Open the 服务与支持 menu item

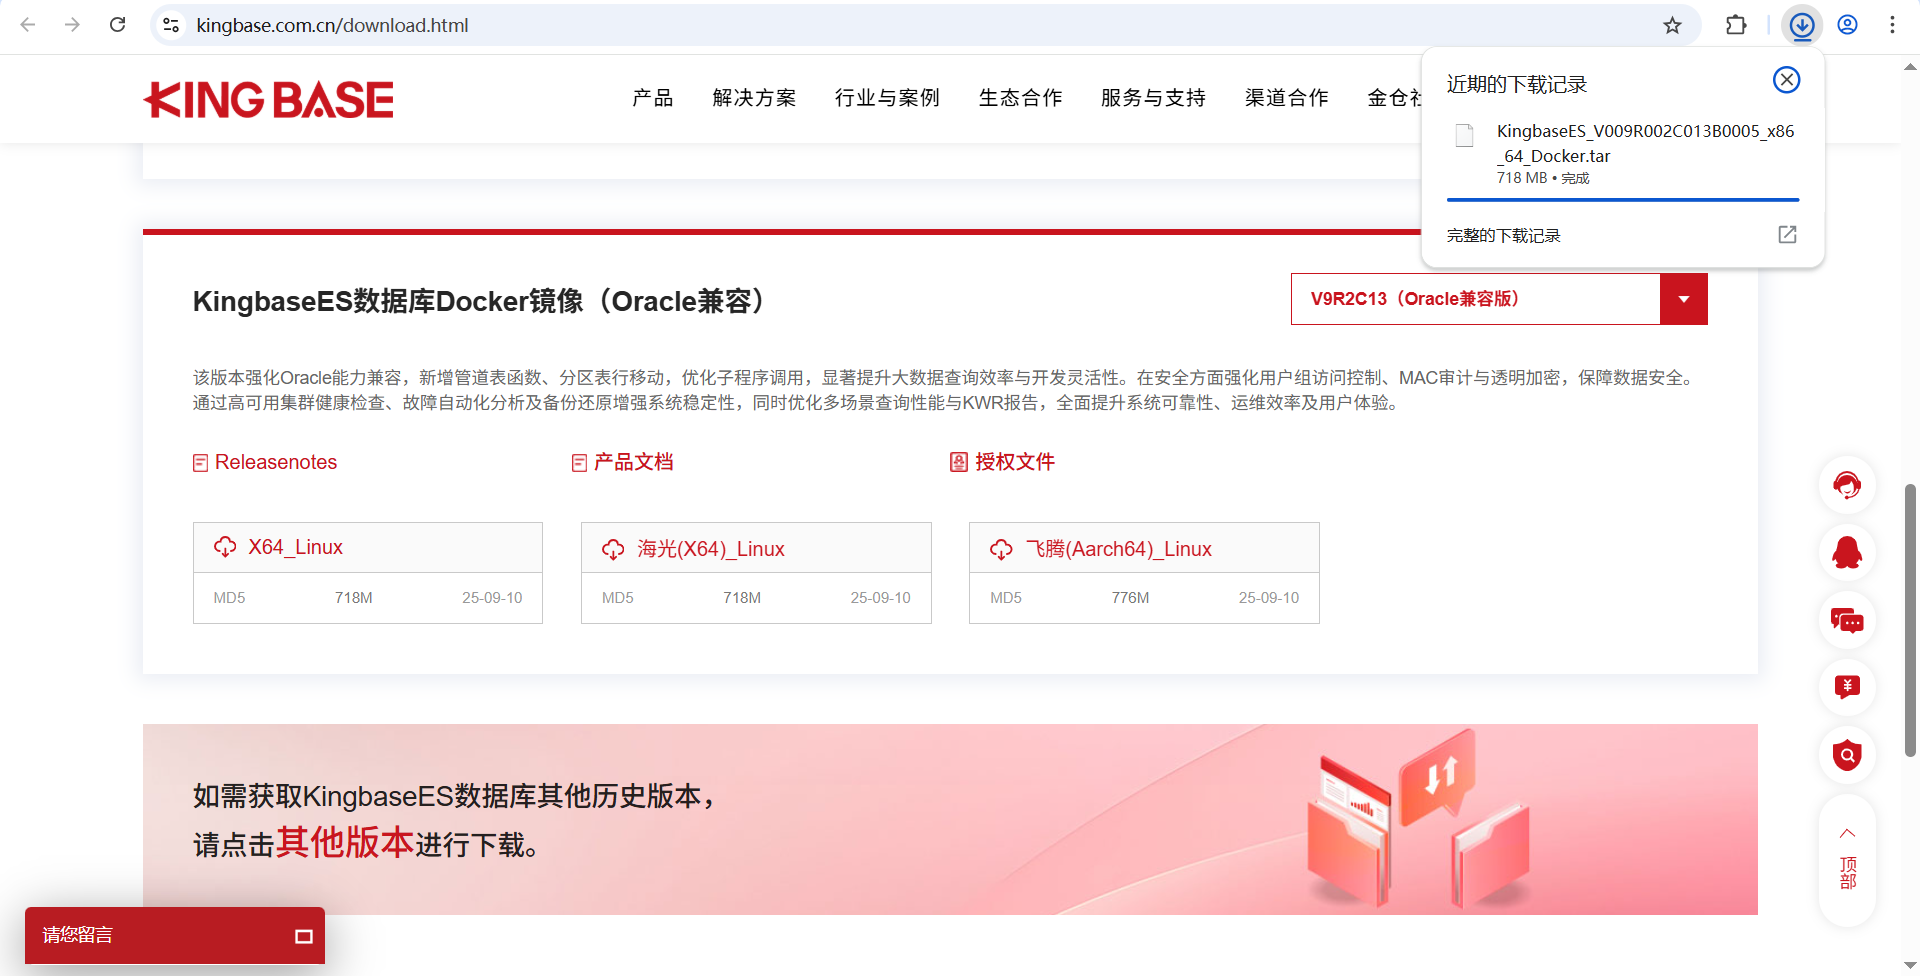point(1152,98)
